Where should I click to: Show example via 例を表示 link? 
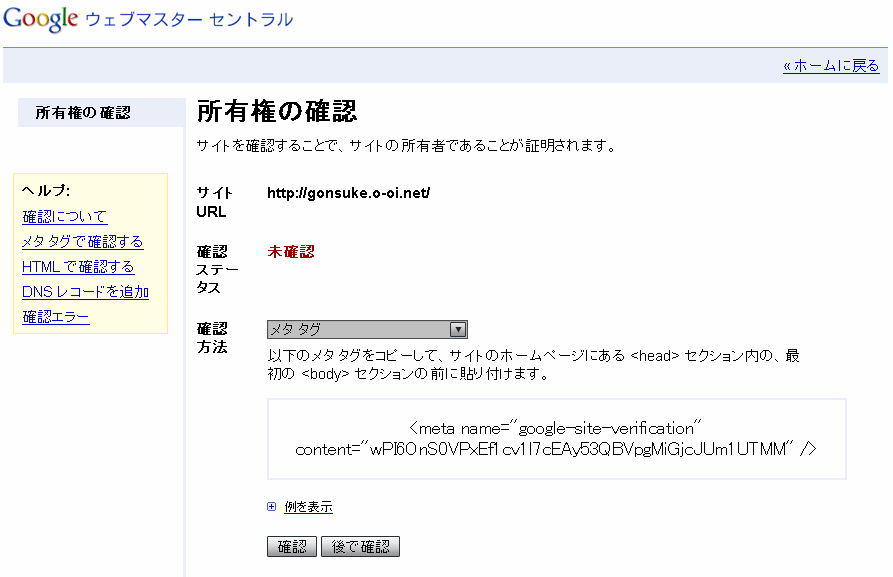click(308, 506)
